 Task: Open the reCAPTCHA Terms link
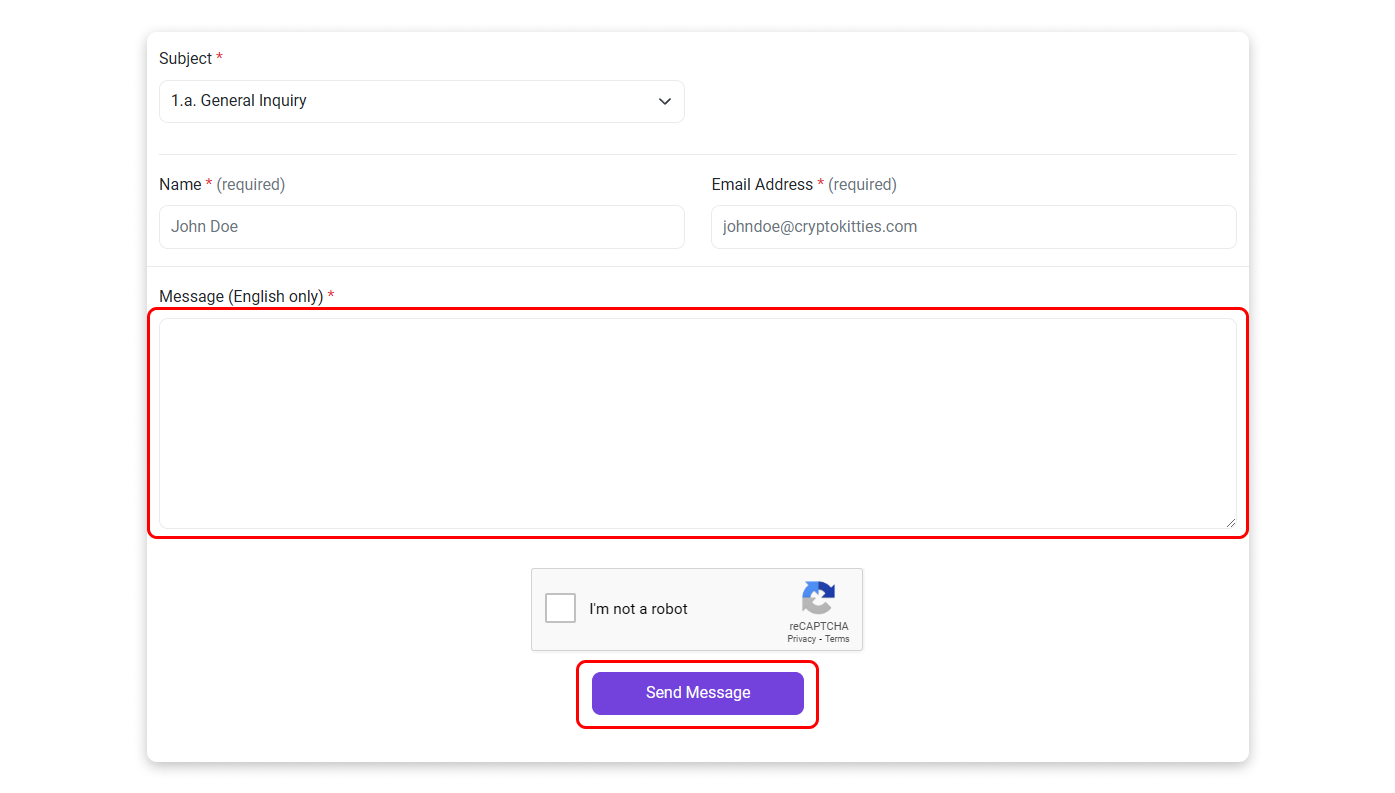click(837, 639)
